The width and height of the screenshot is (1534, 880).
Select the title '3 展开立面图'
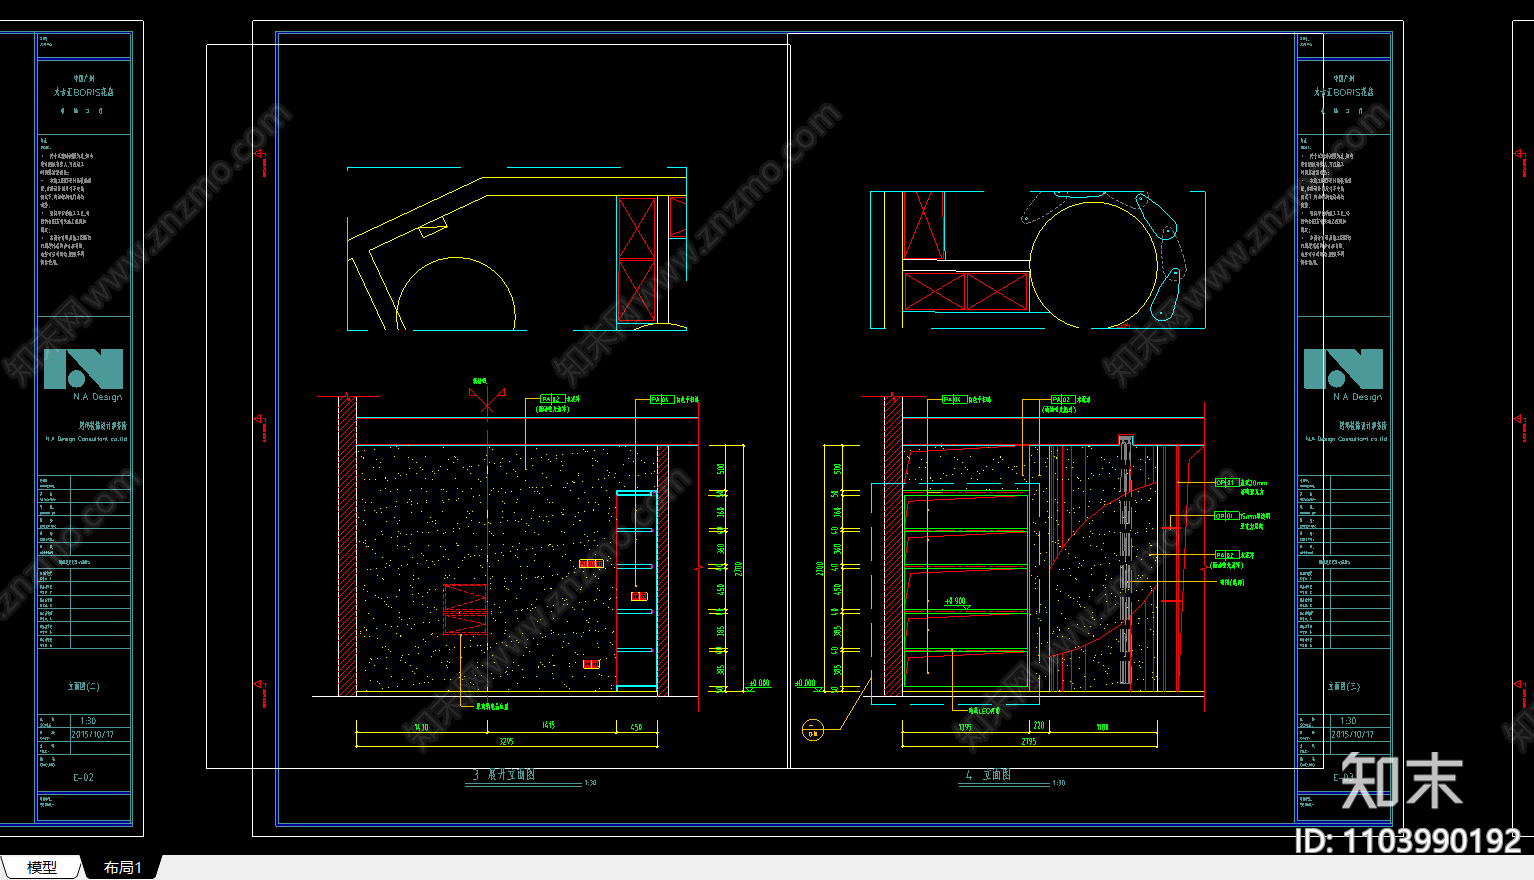pos(504,775)
